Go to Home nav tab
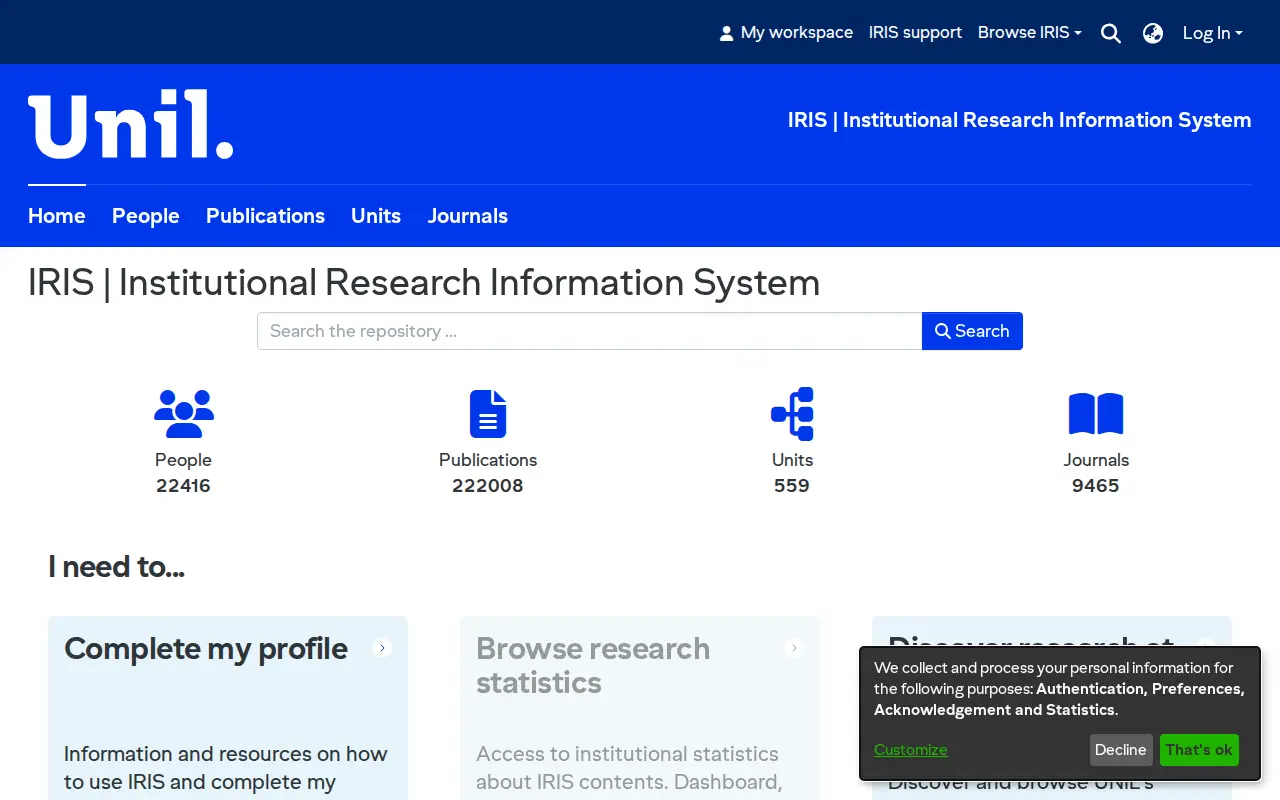1280x800 pixels. pos(57,216)
